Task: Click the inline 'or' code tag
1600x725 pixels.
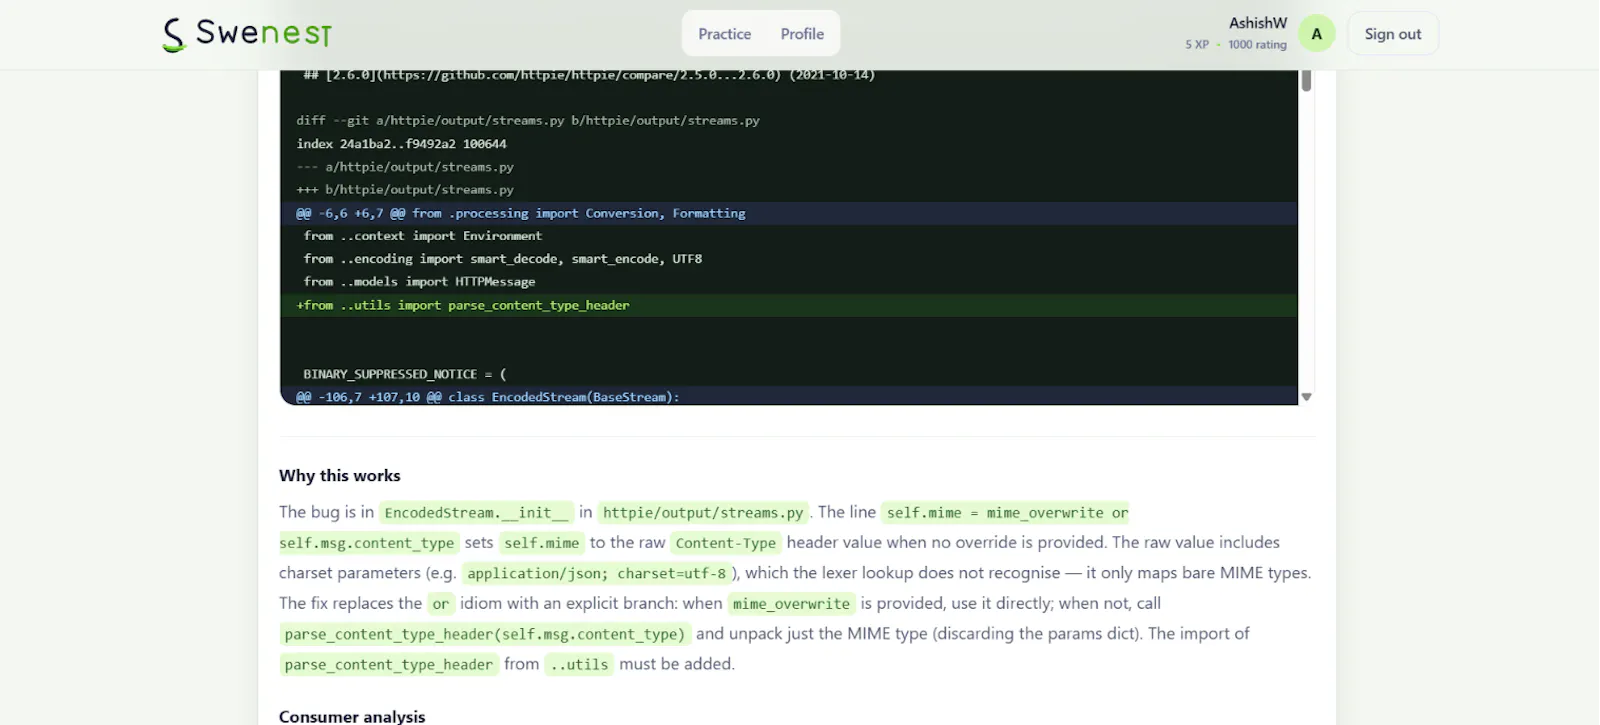Action: 441,604
